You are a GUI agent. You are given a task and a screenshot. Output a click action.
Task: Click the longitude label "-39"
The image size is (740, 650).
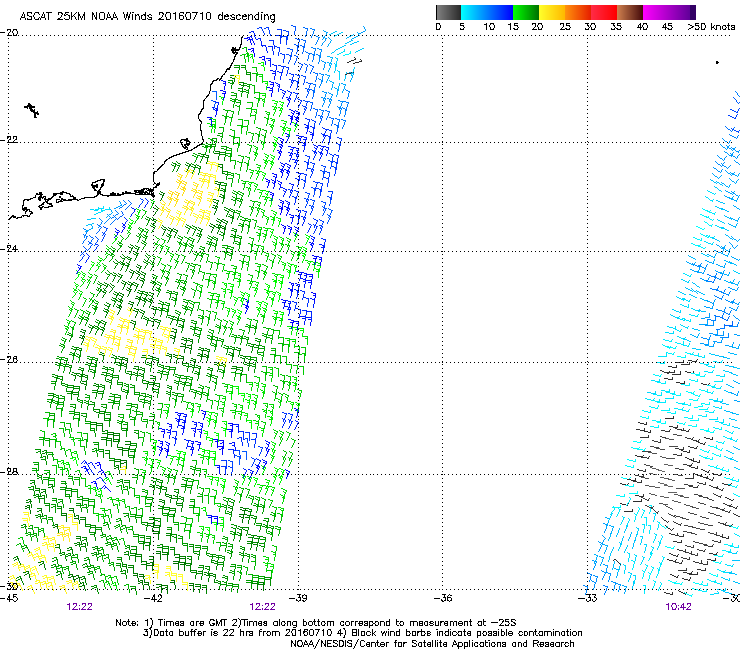click(298, 598)
